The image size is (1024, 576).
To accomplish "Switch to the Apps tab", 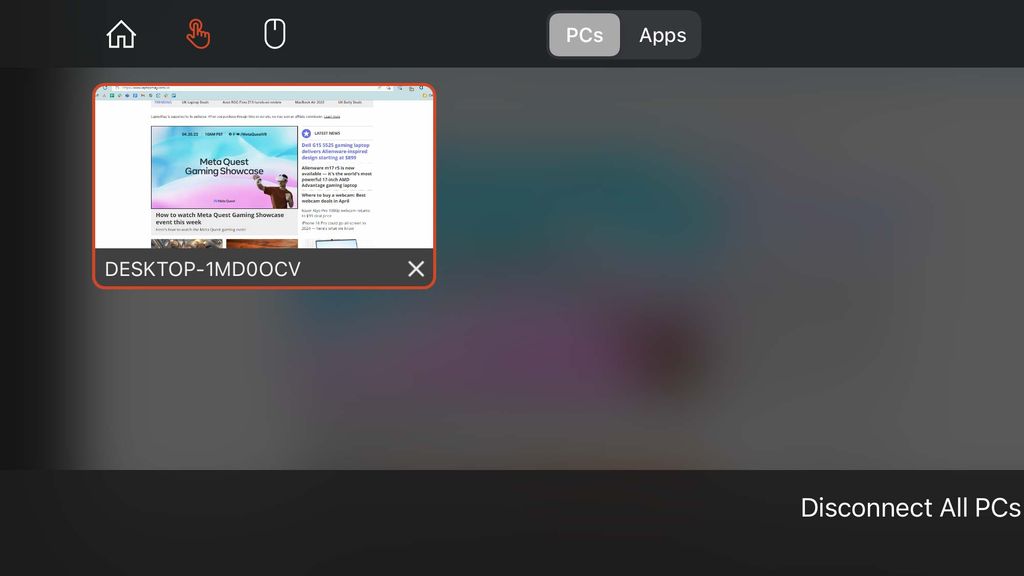I will point(662,34).
